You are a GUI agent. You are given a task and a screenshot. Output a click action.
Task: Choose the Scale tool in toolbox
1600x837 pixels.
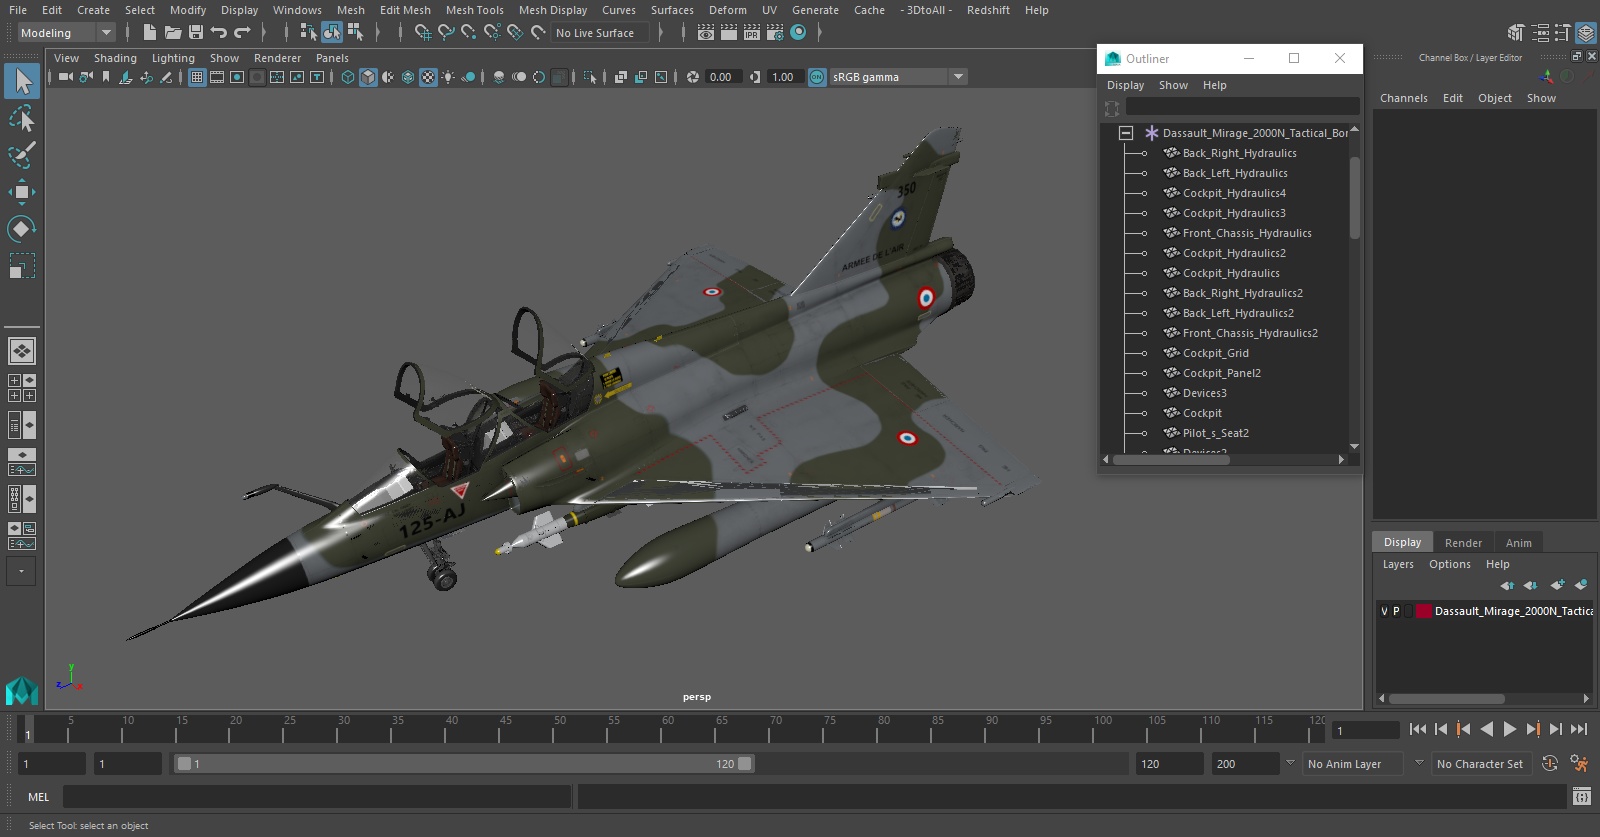(x=22, y=266)
